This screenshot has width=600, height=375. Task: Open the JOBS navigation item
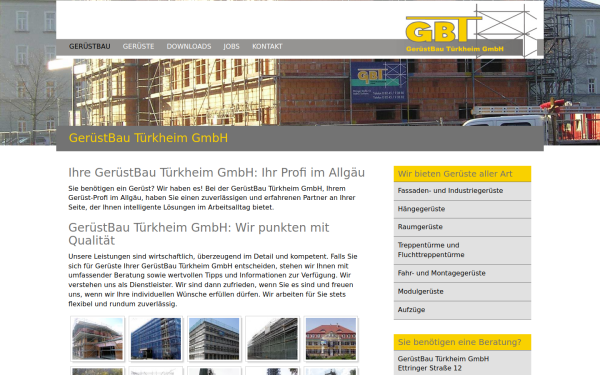click(x=231, y=46)
